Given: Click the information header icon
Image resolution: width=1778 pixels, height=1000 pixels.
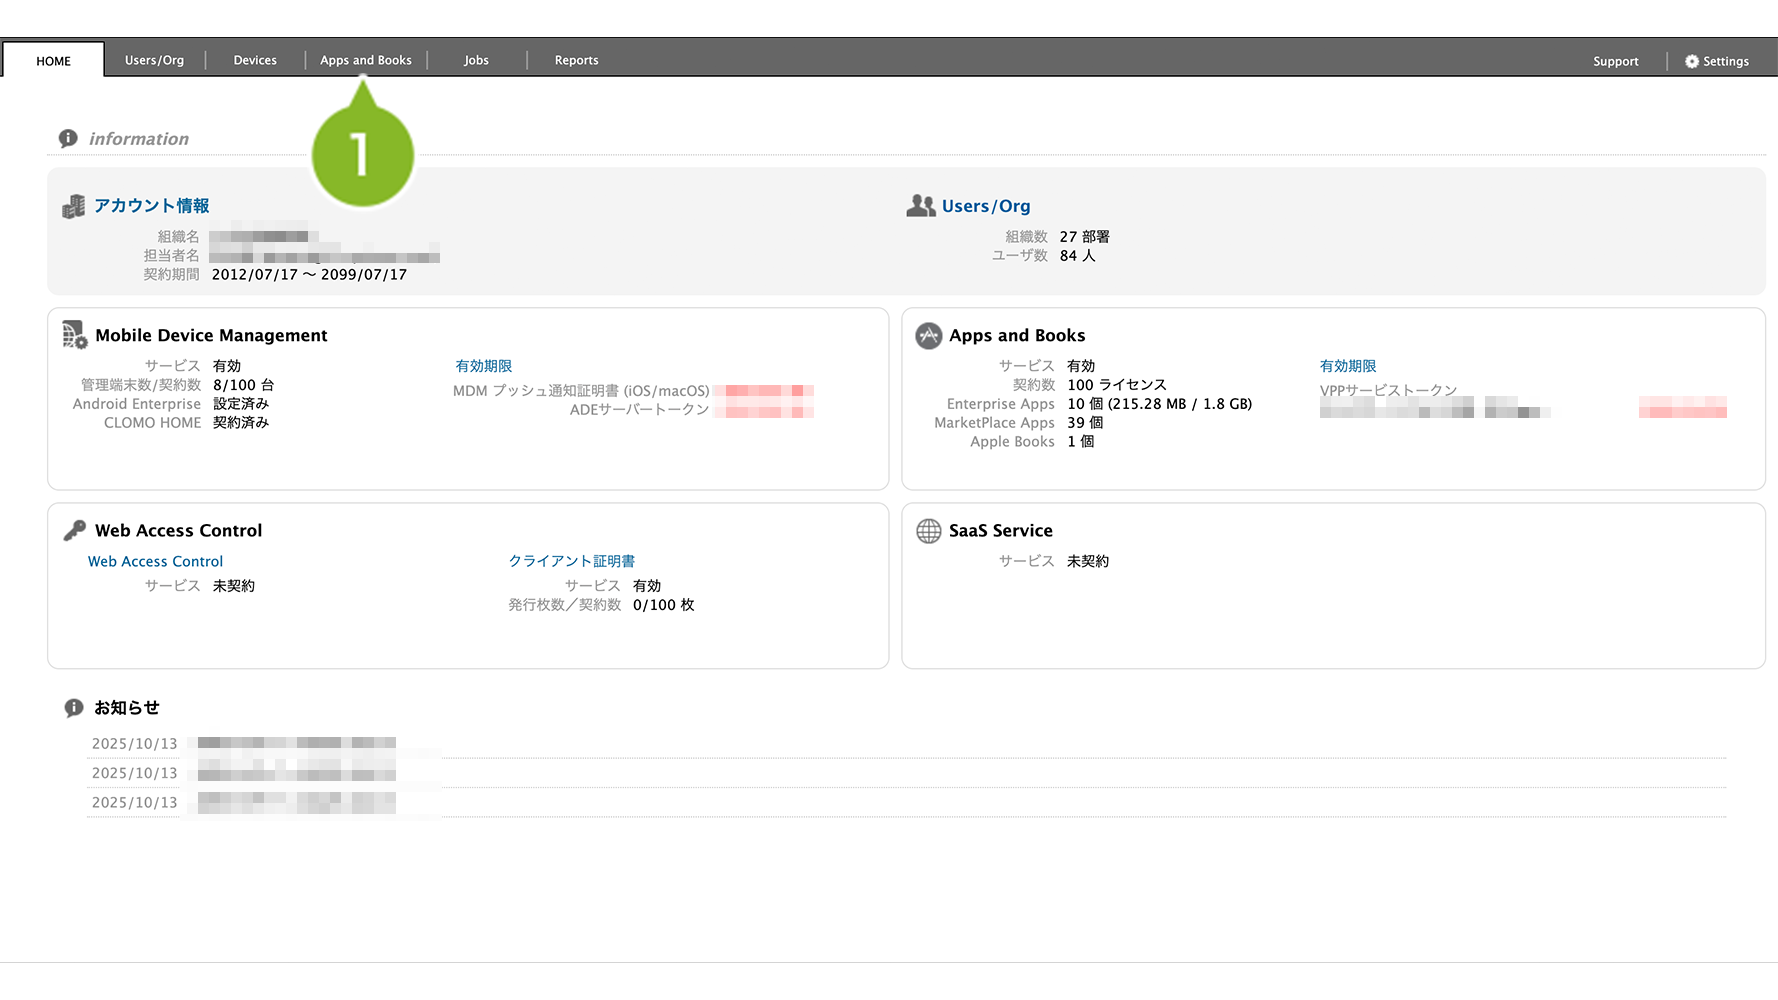Looking at the screenshot, I should point(68,139).
